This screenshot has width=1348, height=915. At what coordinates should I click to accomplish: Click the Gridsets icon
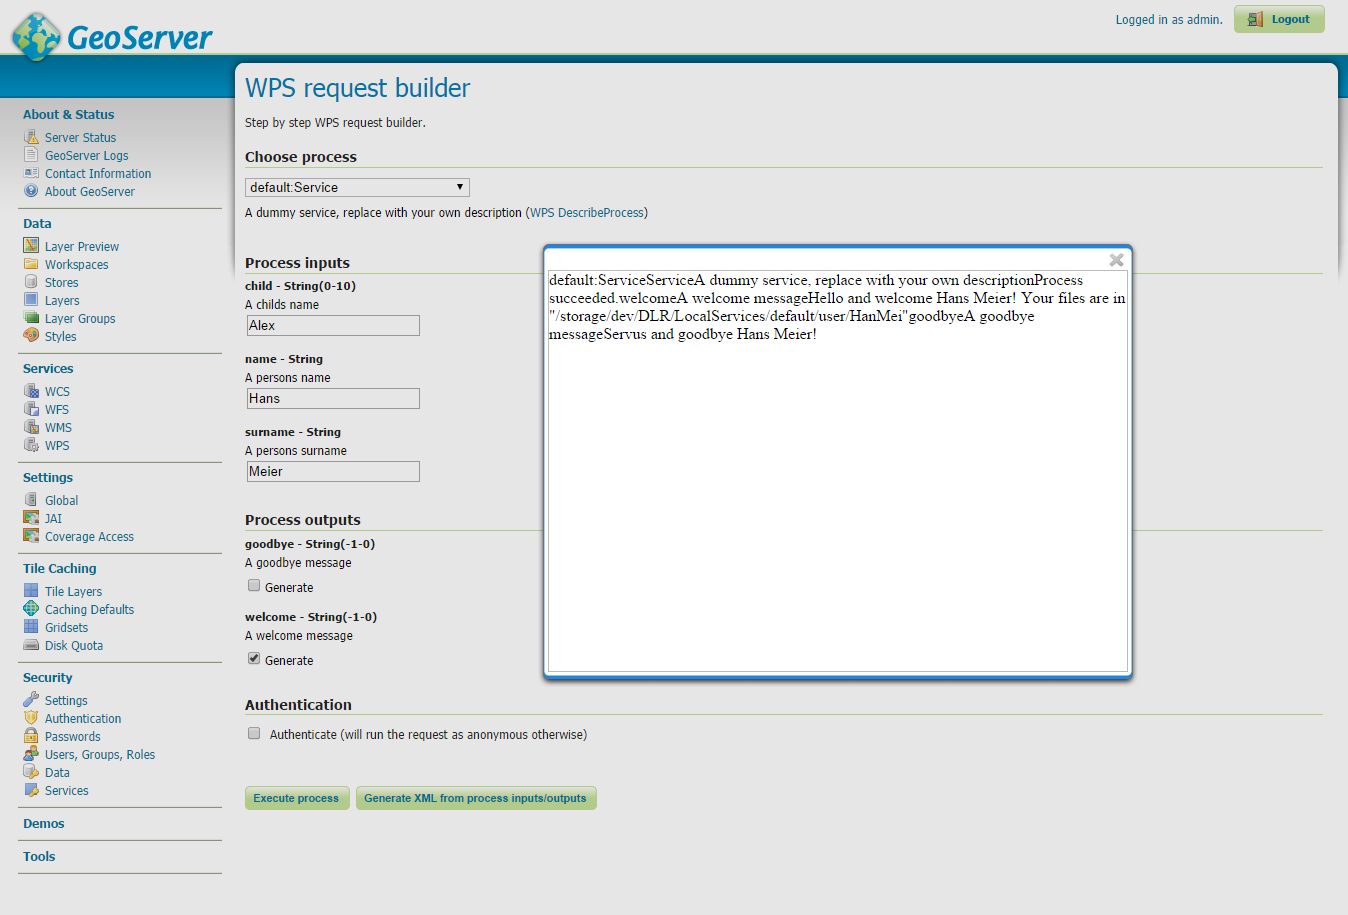31,627
